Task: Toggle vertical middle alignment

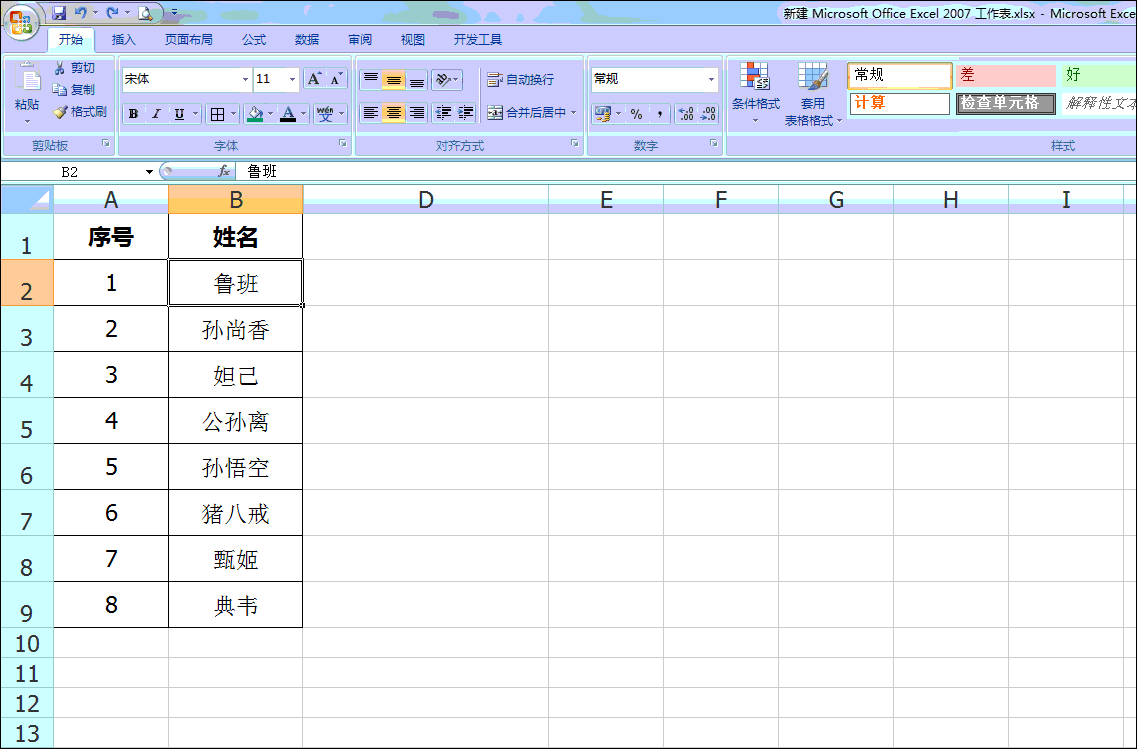Action: pyautogui.click(x=394, y=79)
